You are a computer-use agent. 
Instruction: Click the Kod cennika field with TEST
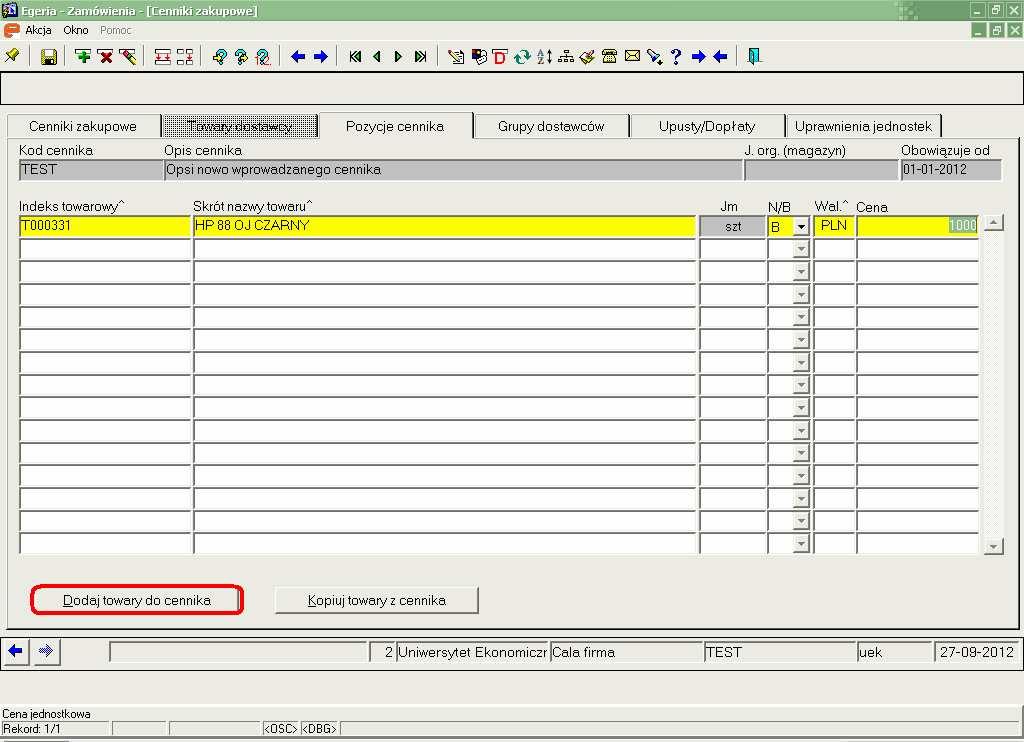tap(91, 170)
